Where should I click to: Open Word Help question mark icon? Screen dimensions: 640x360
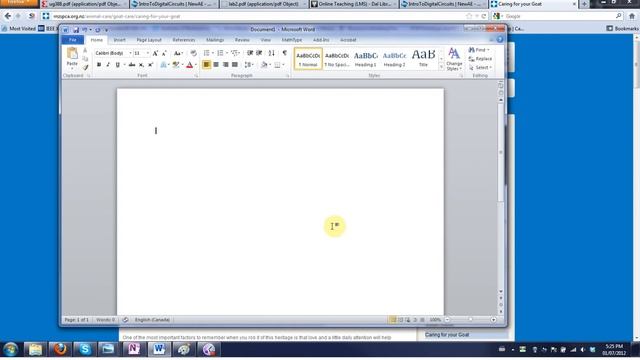(500, 40)
